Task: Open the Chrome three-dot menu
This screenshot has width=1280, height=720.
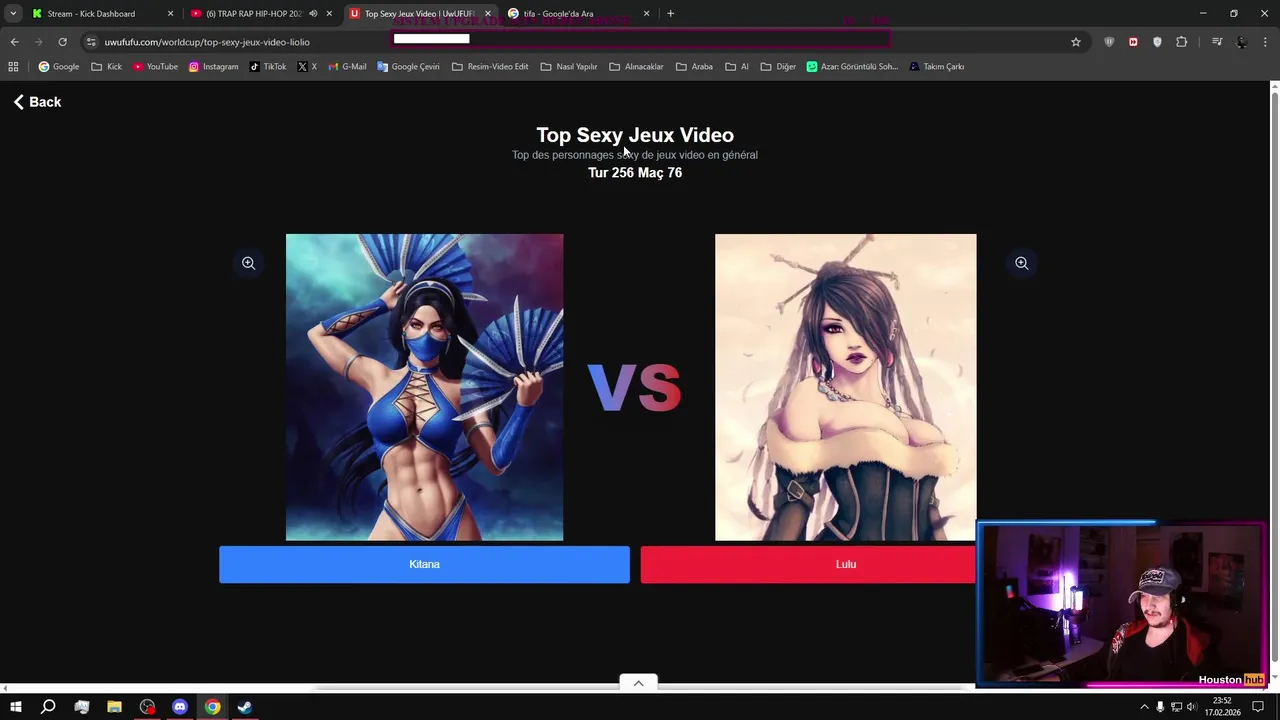Action: coord(1266,42)
